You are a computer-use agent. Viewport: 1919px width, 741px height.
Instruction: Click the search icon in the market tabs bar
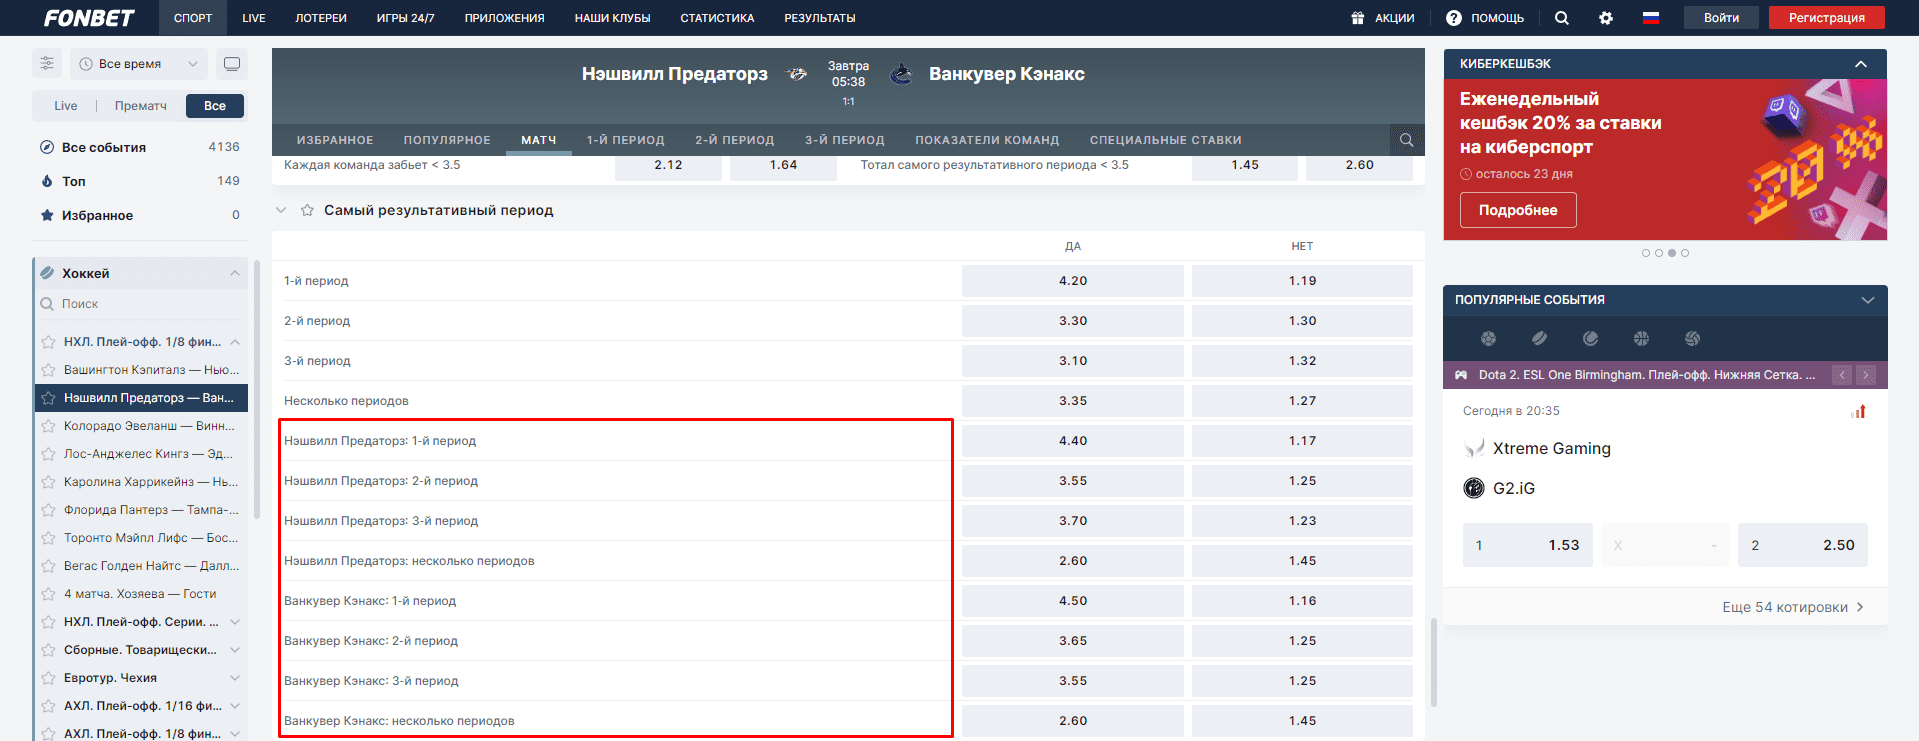pos(1407,140)
